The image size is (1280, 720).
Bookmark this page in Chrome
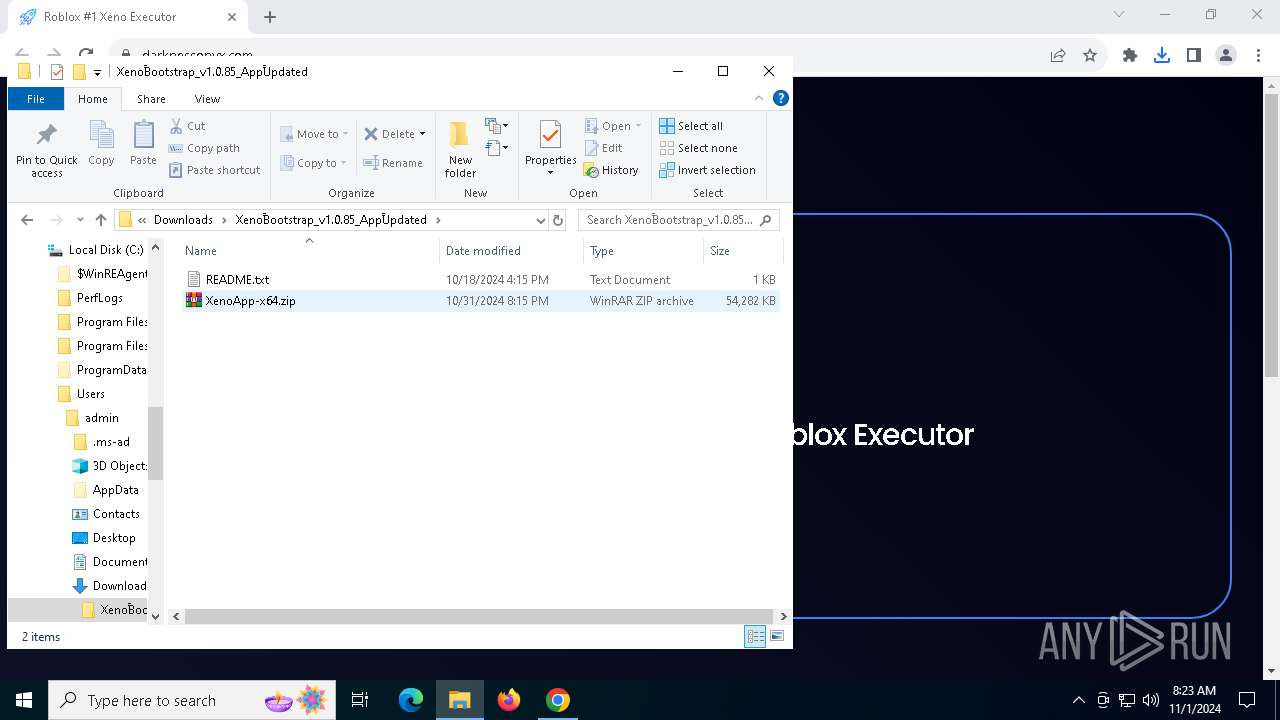pos(1090,56)
